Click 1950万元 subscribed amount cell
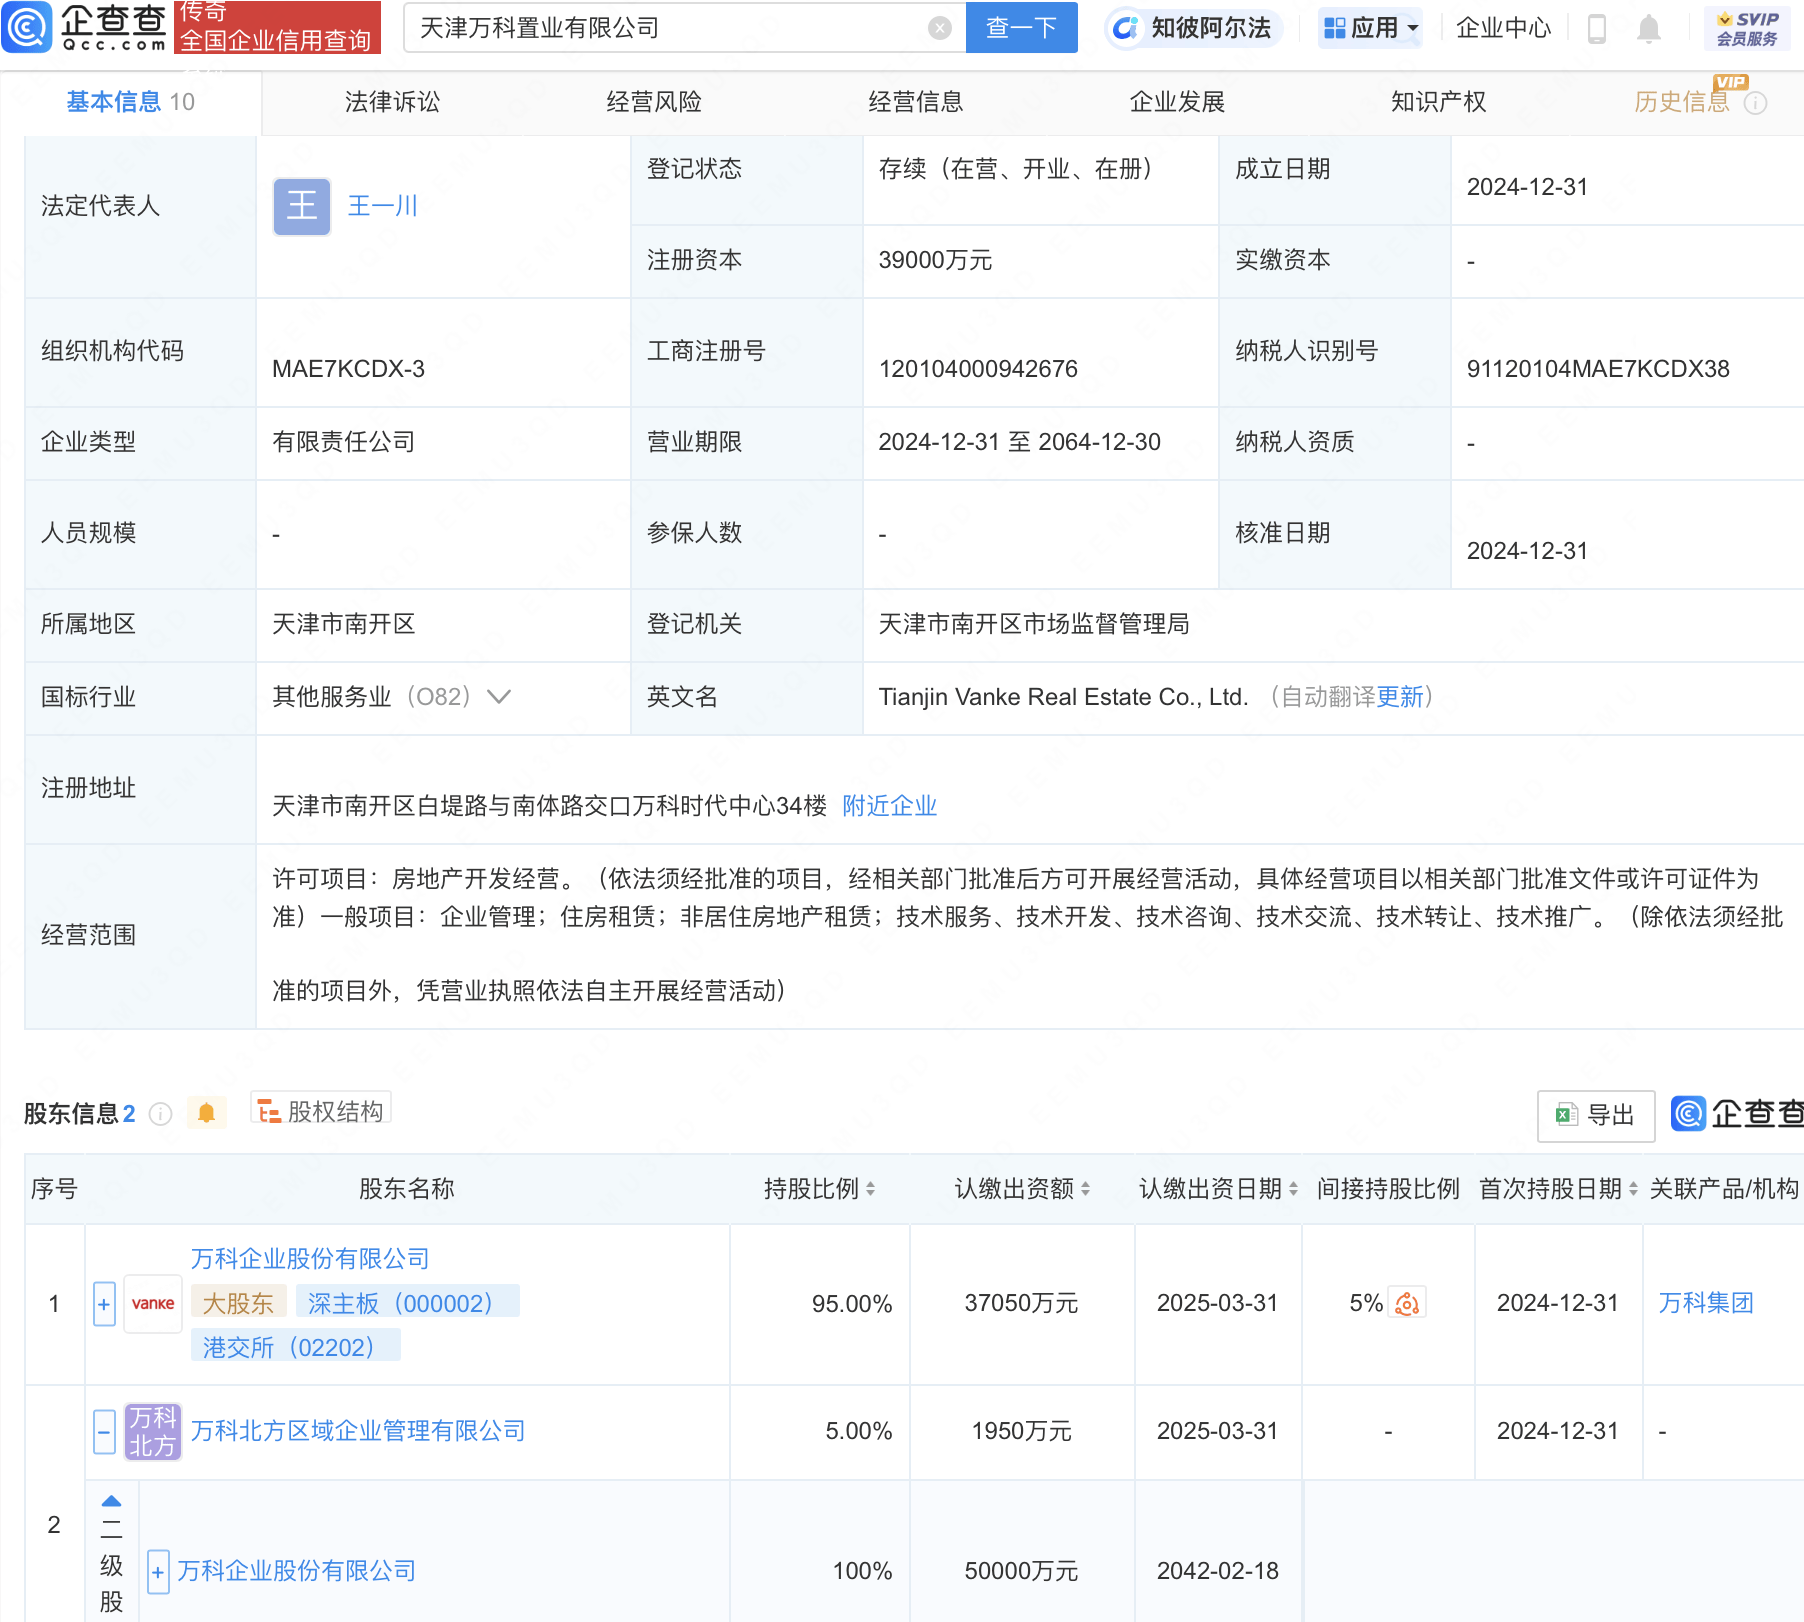This screenshot has height=1622, width=1804. (x=1021, y=1432)
